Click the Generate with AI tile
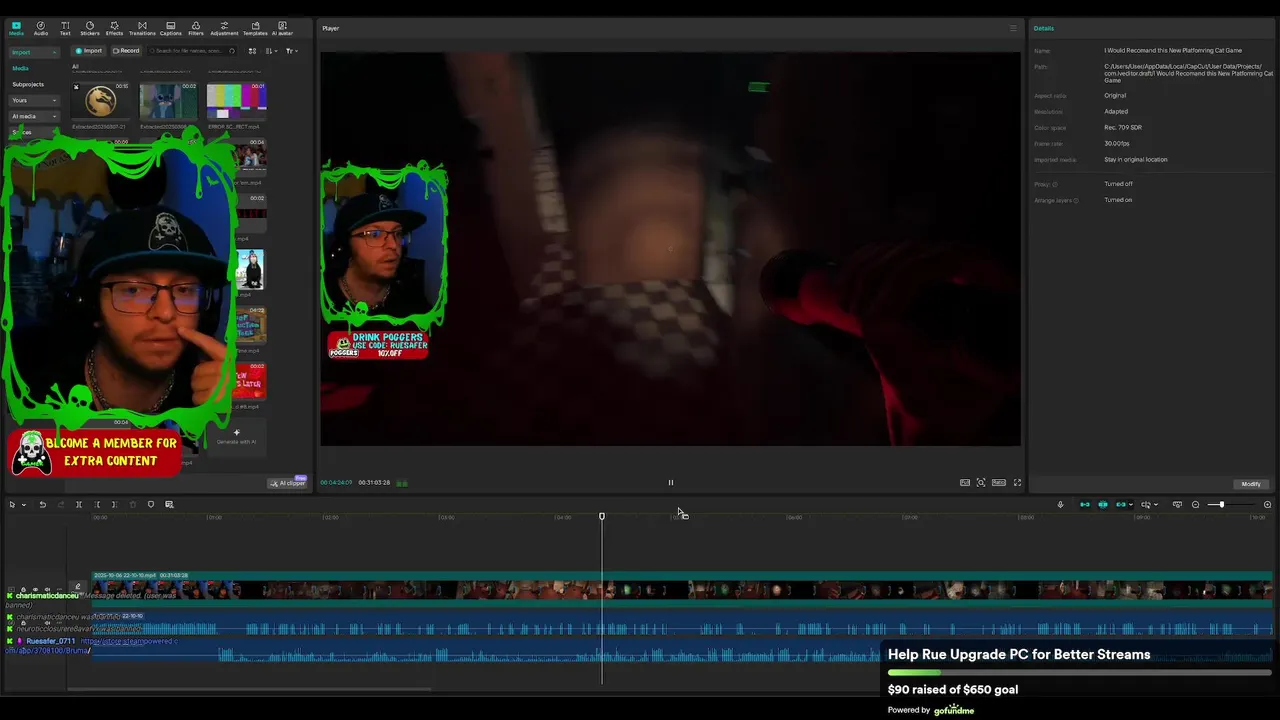Image resolution: width=1280 pixels, height=720 pixels. click(236, 437)
